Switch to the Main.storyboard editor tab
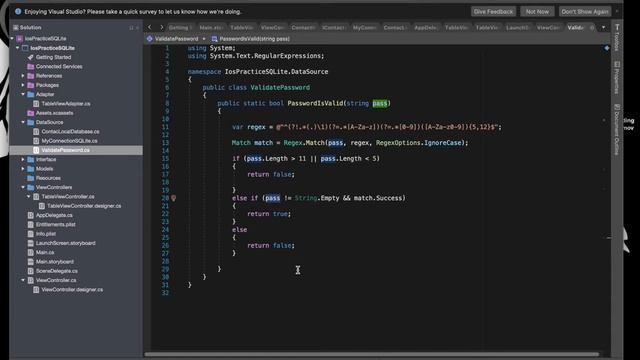 coord(211,28)
